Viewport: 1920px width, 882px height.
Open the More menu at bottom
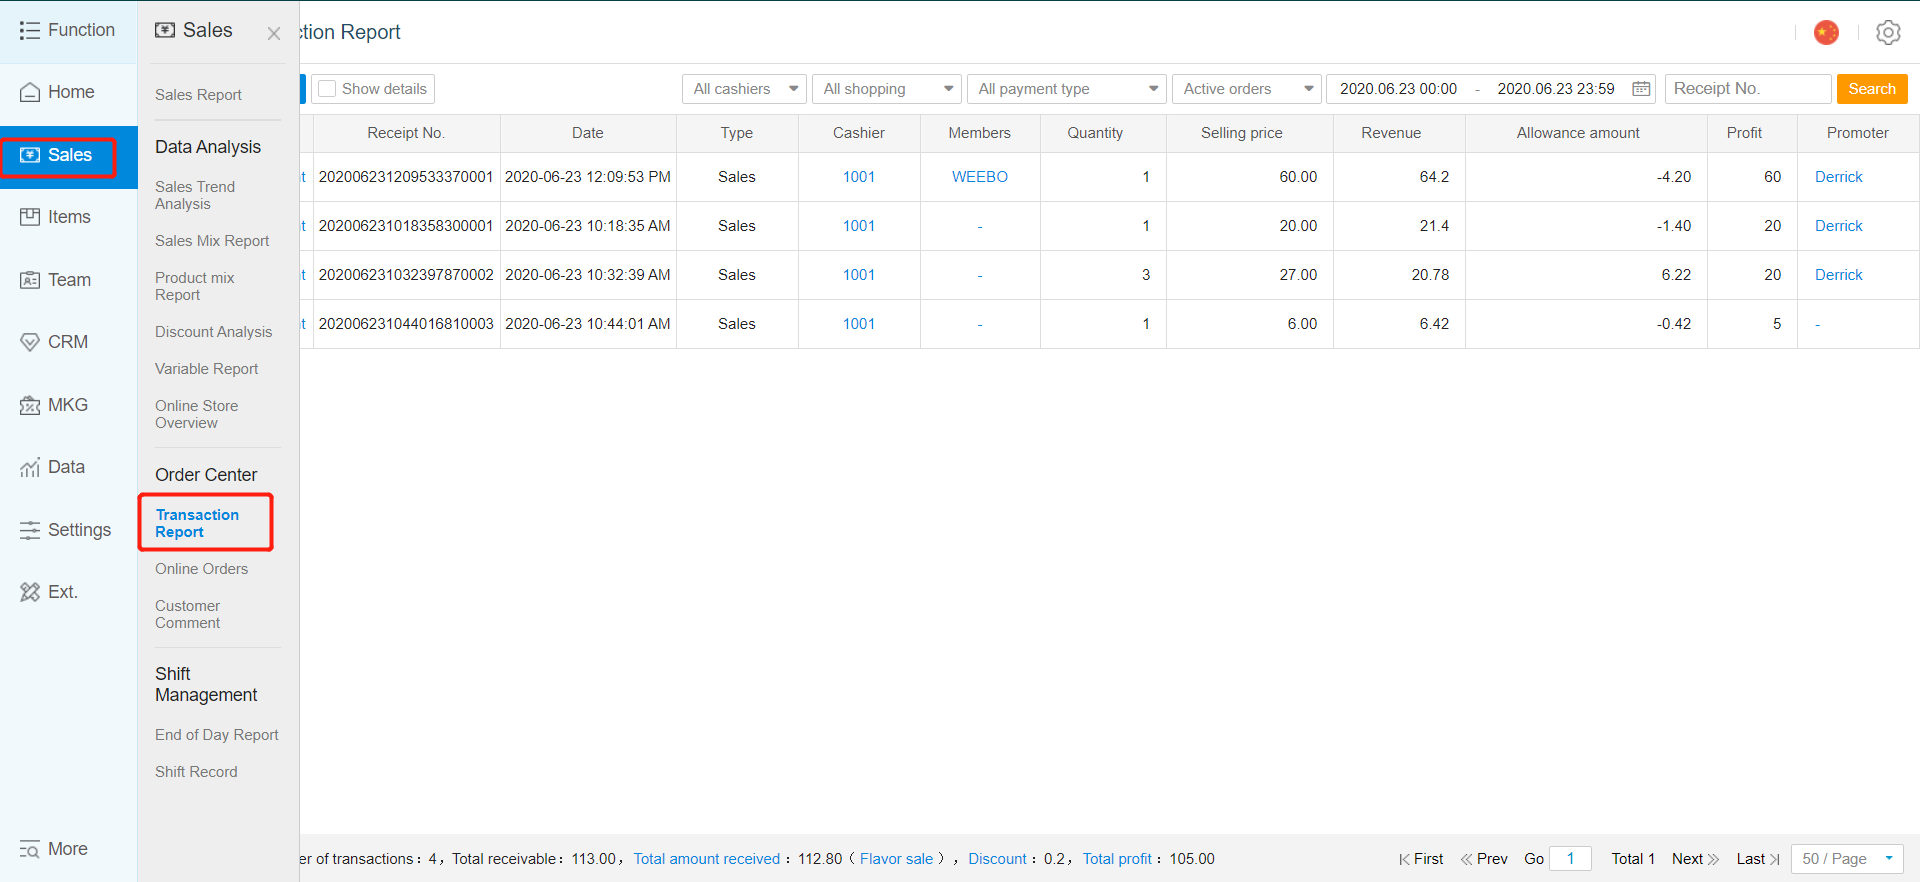[54, 849]
